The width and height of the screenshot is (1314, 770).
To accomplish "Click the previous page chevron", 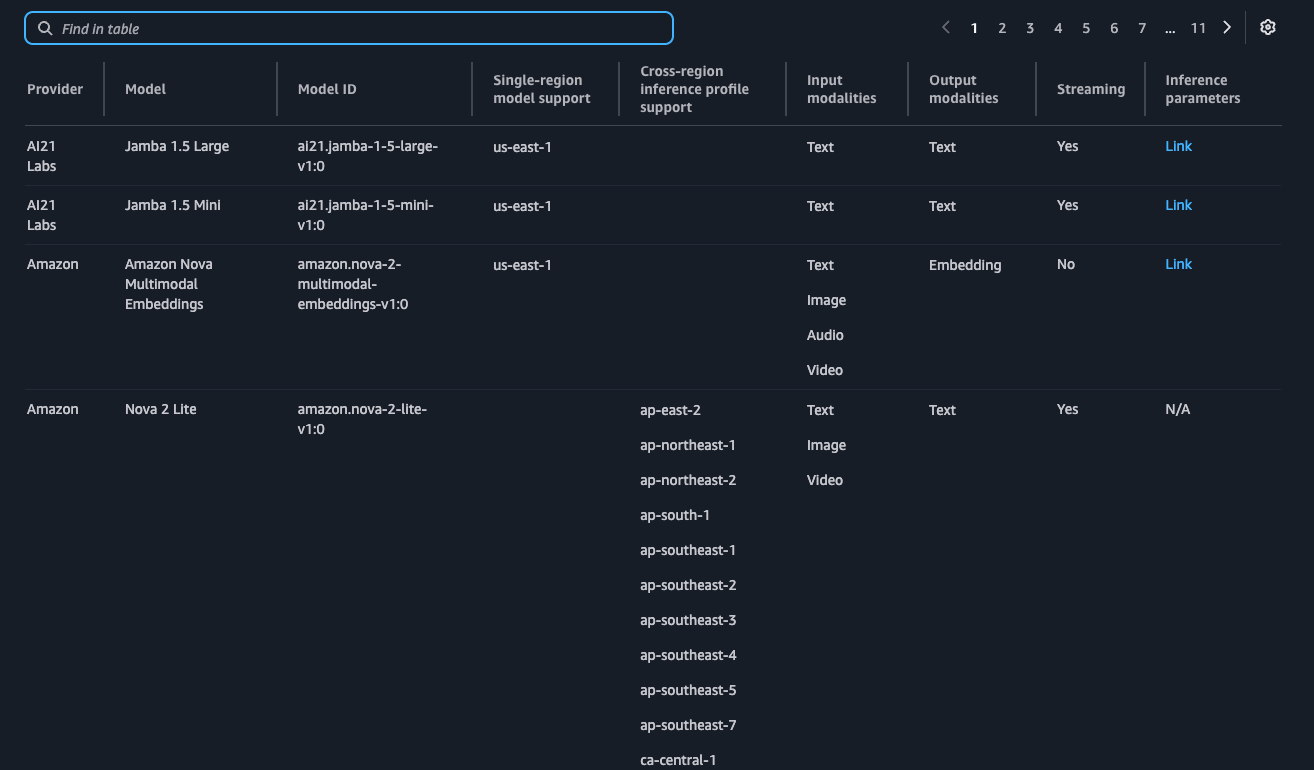I will coord(946,28).
